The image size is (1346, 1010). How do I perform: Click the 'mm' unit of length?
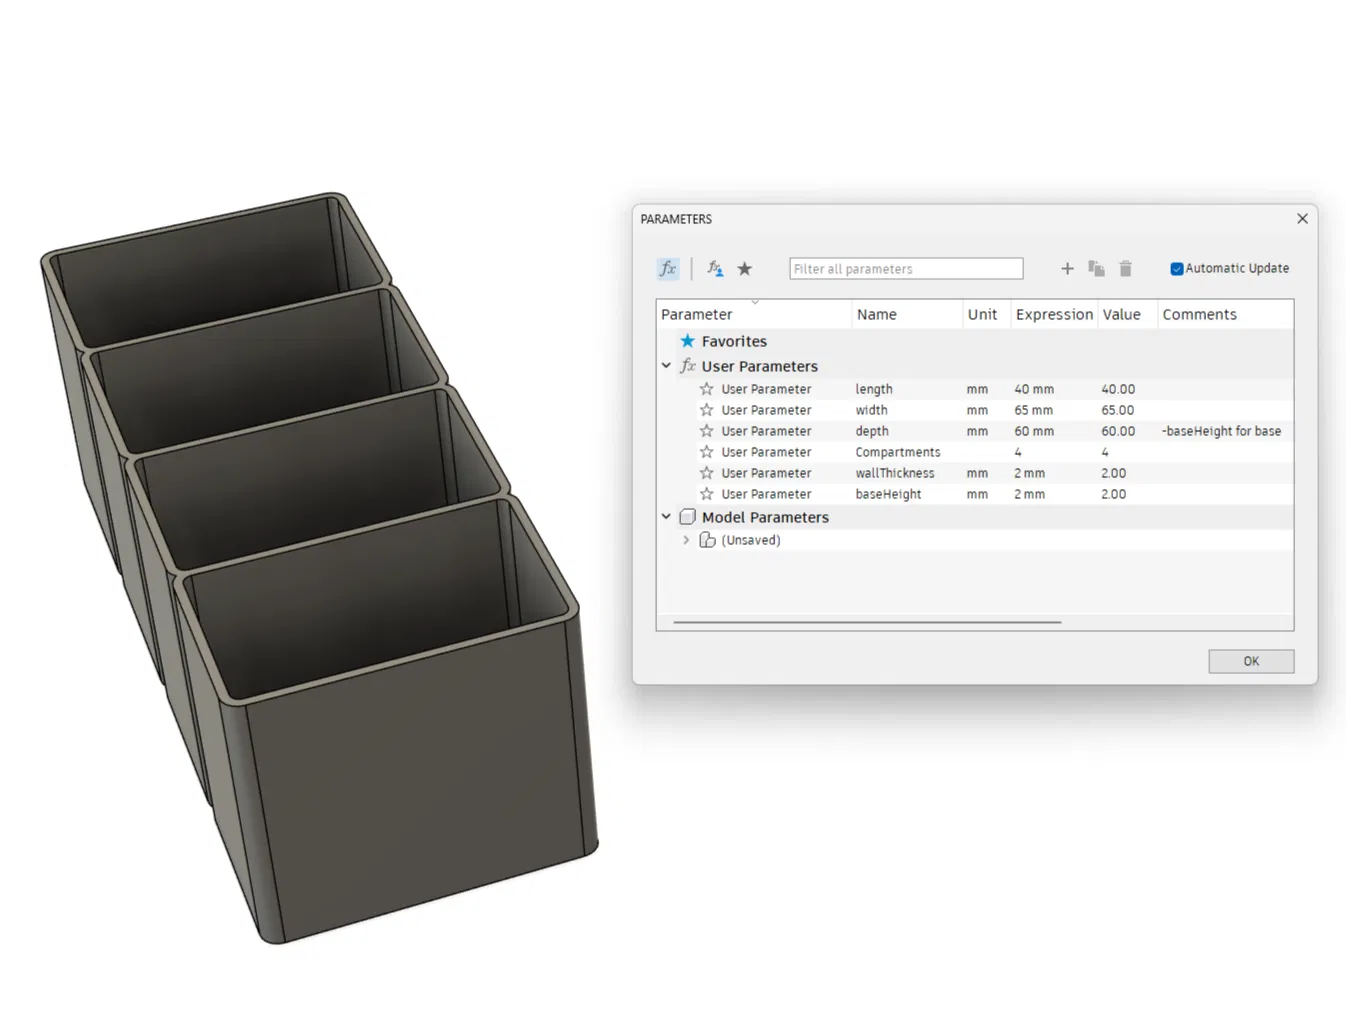(977, 389)
